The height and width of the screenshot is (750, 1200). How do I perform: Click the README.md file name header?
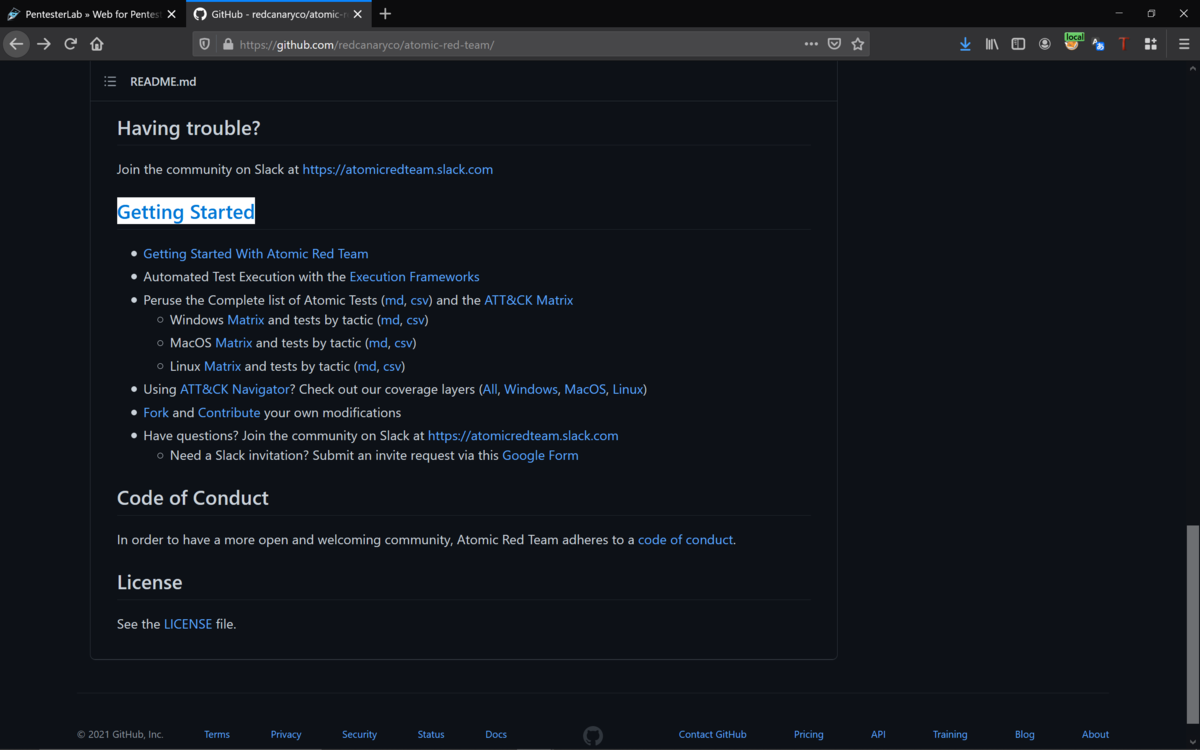[x=163, y=82]
